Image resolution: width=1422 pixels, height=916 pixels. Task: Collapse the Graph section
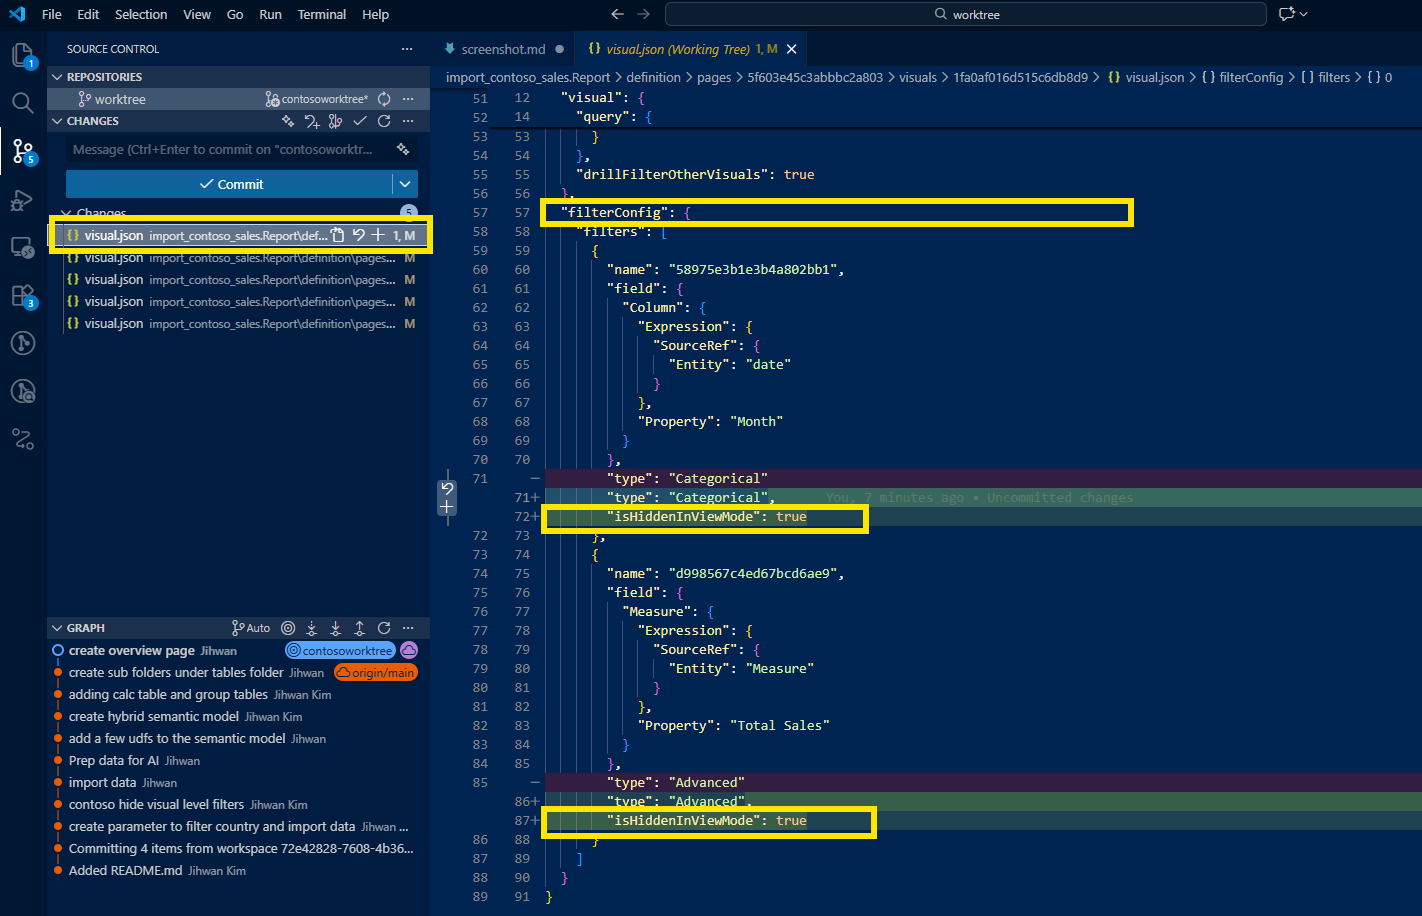pos(57,628)
